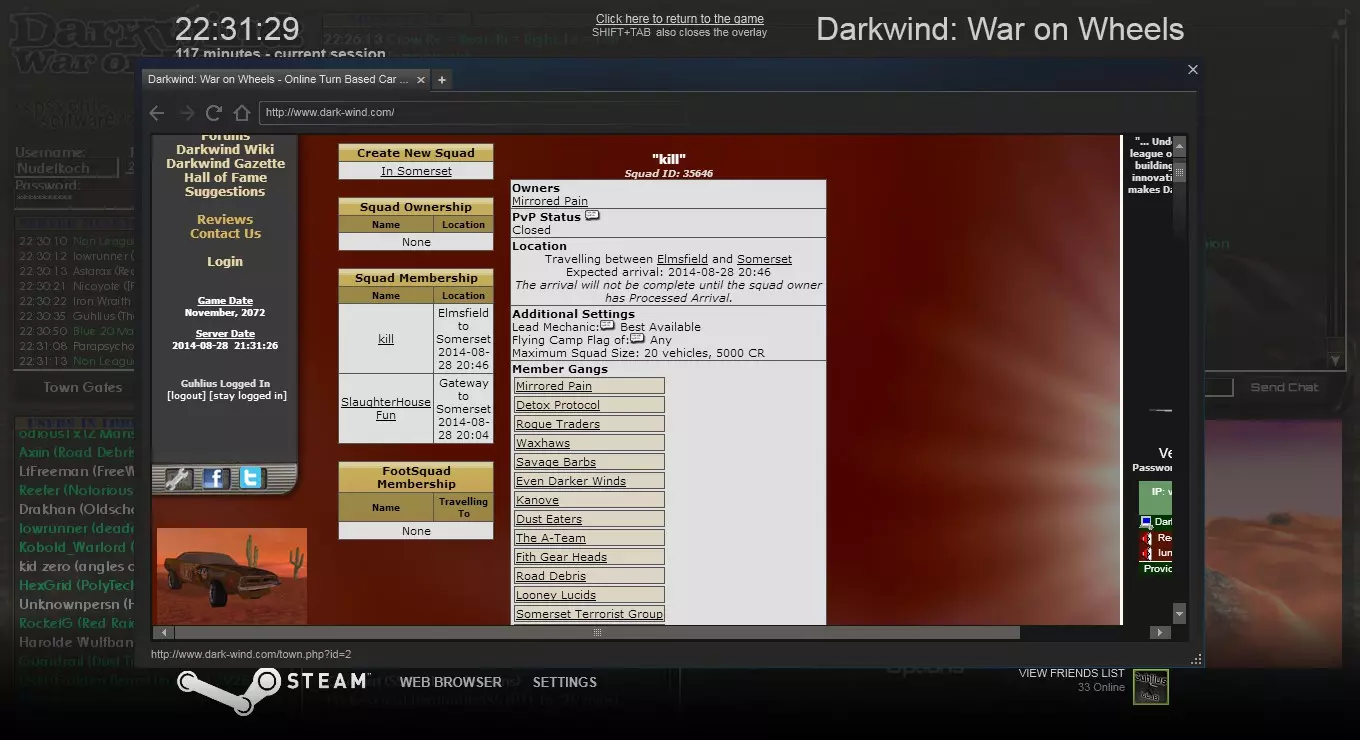1360x740 pixels.
Task: Click the Lead Mechanic help bubble icon
Action: 607,326
